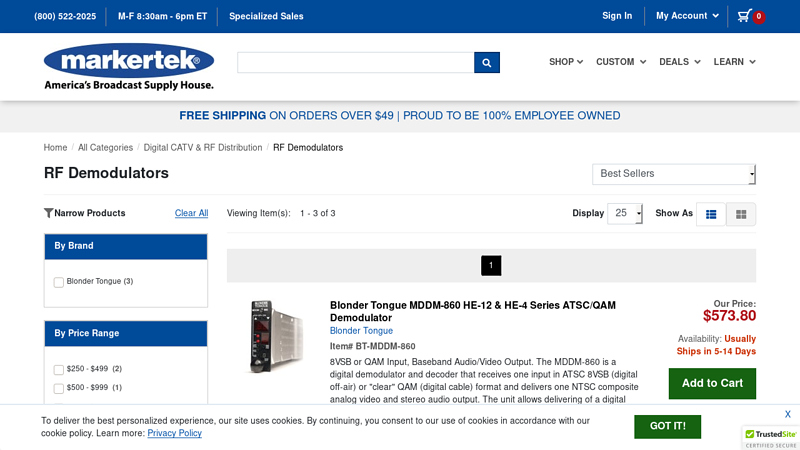Click the $573.80 price text
Image resolution: width=800 pixels, height=450 pixels.
pyautogui.click(x=729, y=316)
